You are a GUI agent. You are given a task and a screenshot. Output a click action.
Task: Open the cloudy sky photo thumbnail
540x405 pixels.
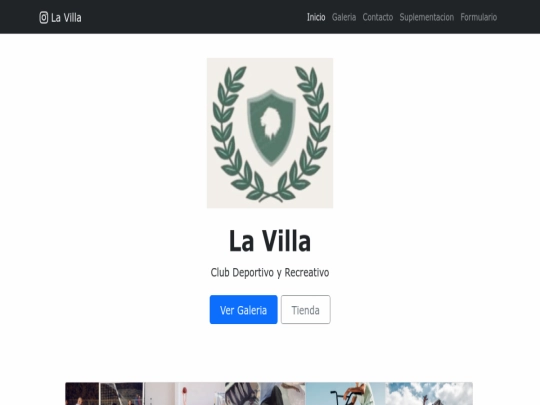coord(429,394)
